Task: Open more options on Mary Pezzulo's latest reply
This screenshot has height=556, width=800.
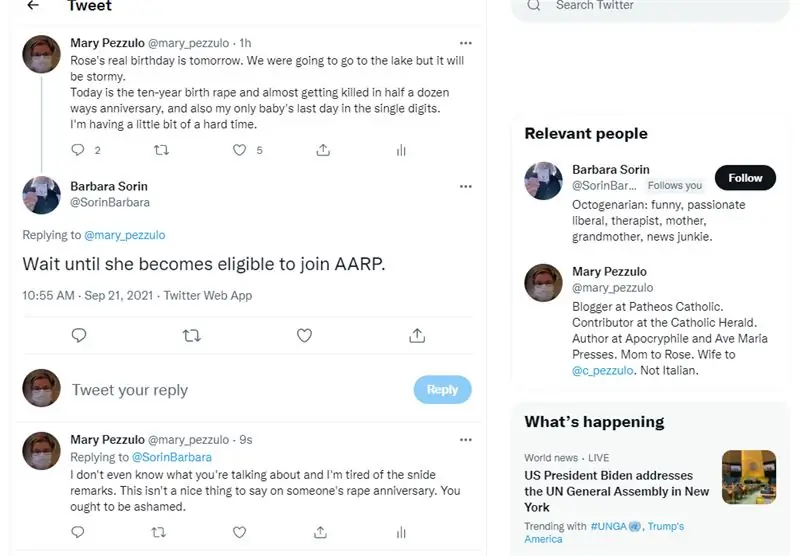Action: coord(465,440)
